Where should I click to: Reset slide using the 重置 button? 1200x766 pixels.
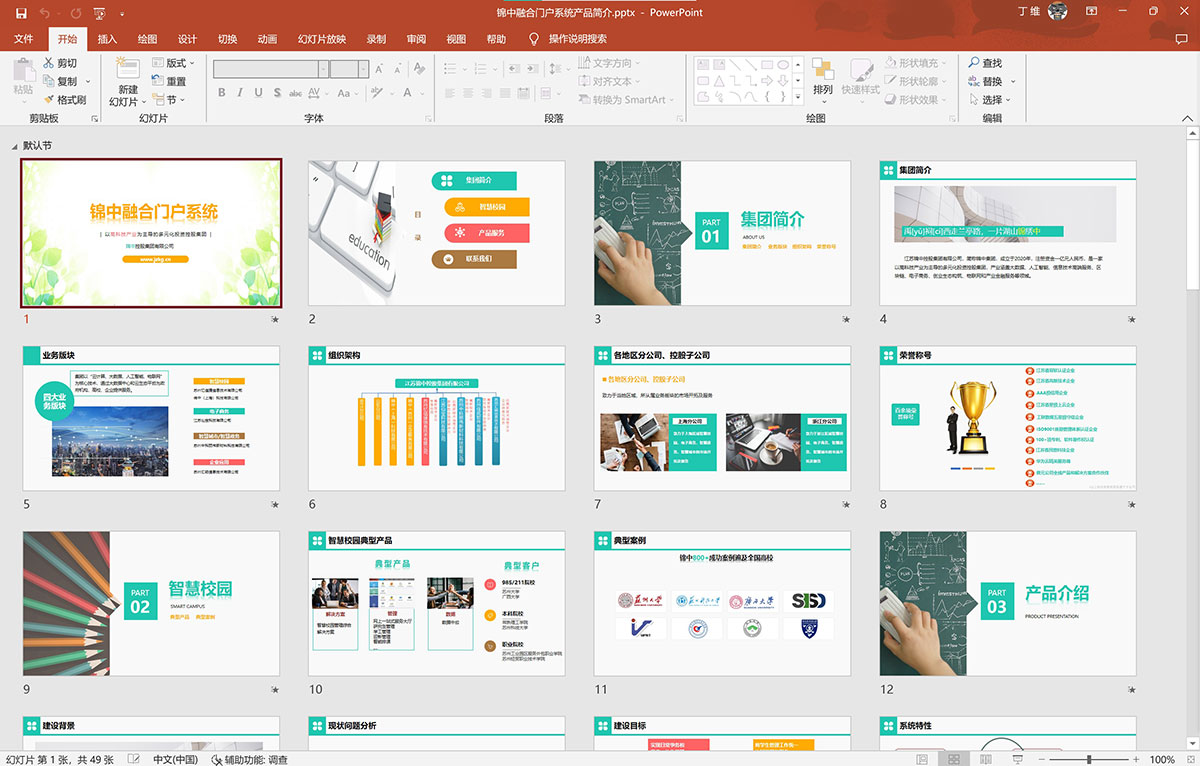coord(169,81)
